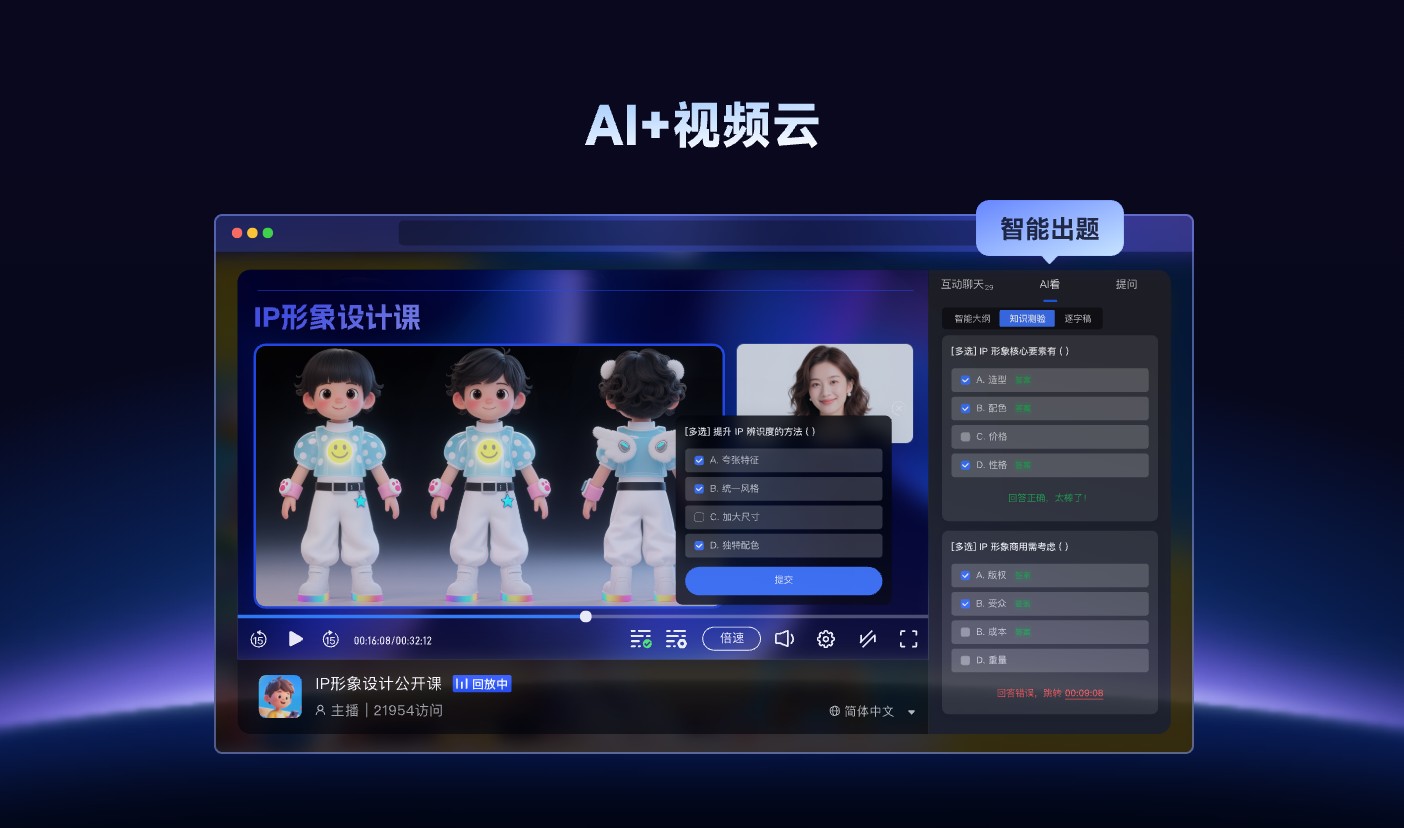Click the 21954访问 visit count

coord(408,711)
